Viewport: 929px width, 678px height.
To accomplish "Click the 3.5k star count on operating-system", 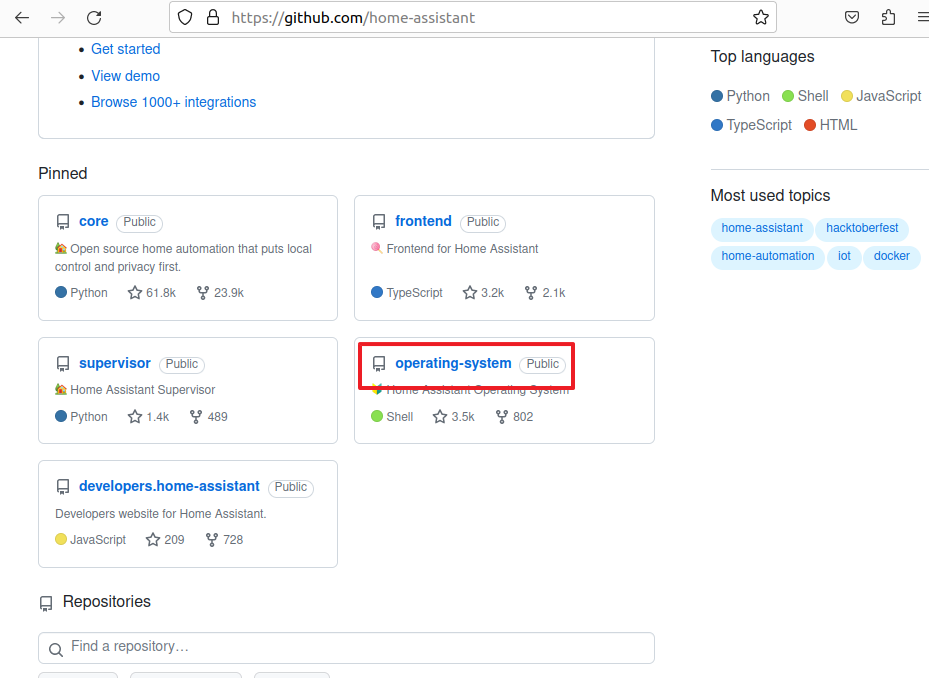I will click(463, 417).
